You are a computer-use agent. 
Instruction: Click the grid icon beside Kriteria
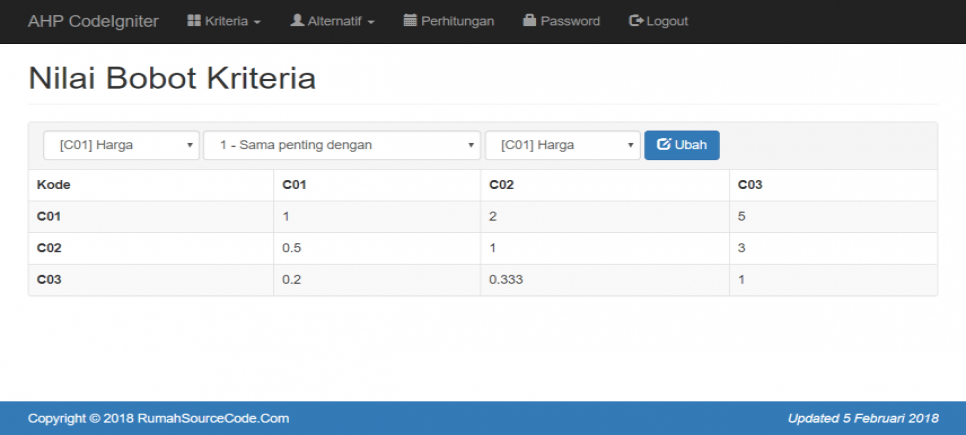[194, 21]
